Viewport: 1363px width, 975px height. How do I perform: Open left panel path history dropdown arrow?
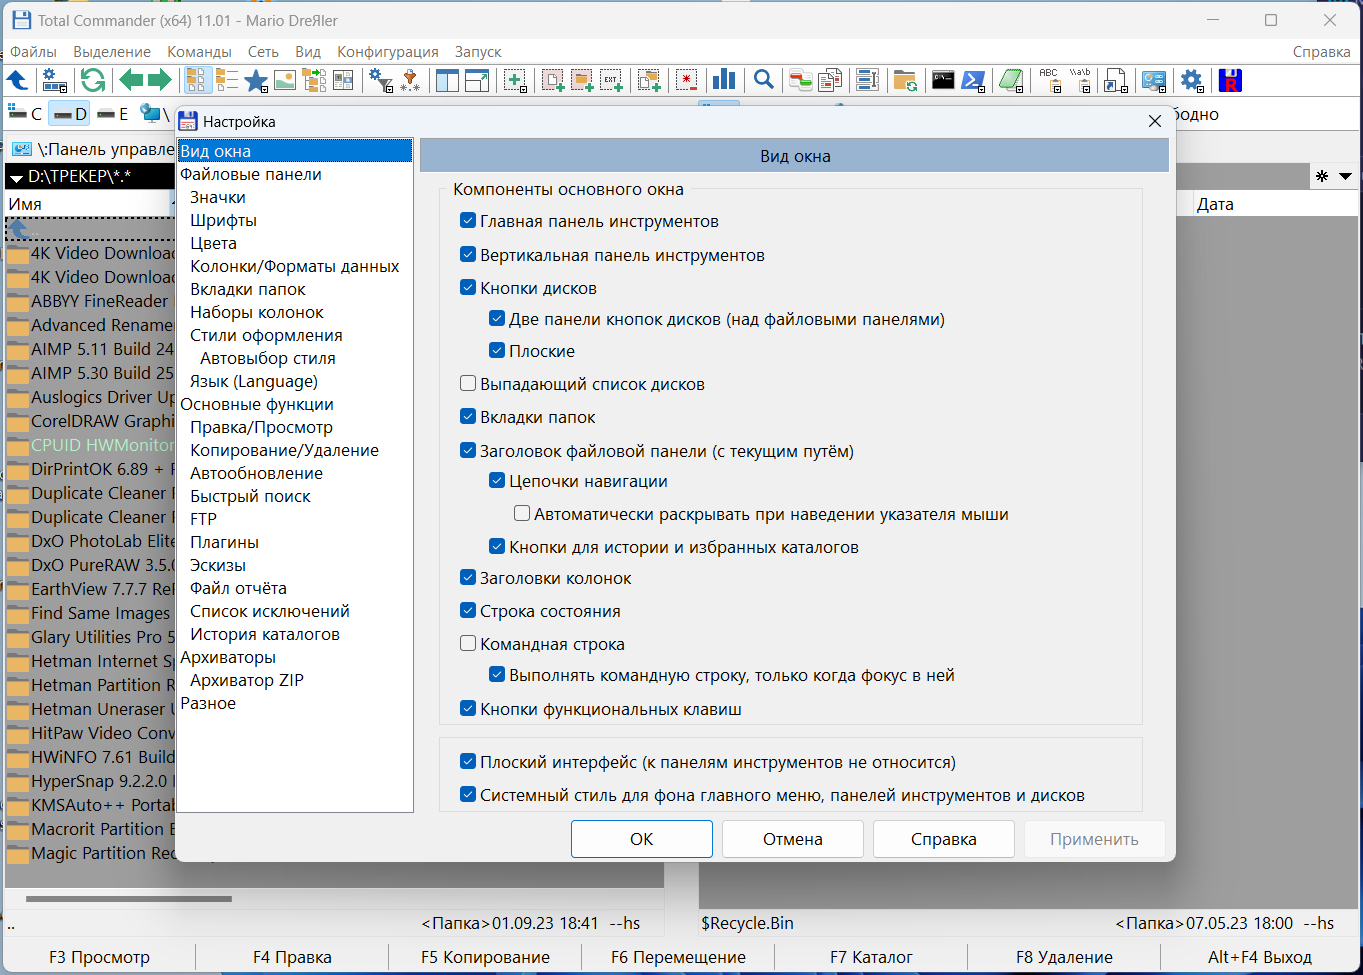pyautogui.click(x=16, y=177)
